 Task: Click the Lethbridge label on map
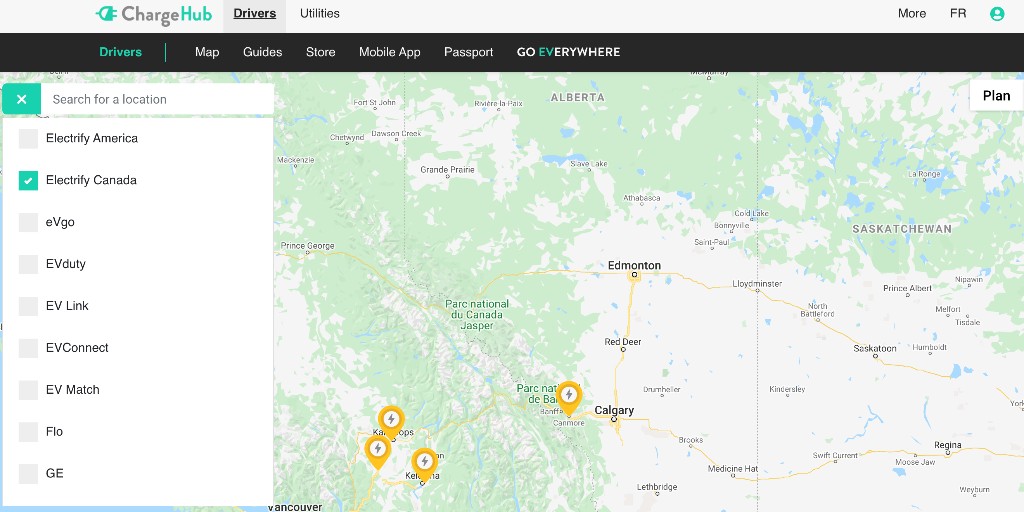point(657,487)
